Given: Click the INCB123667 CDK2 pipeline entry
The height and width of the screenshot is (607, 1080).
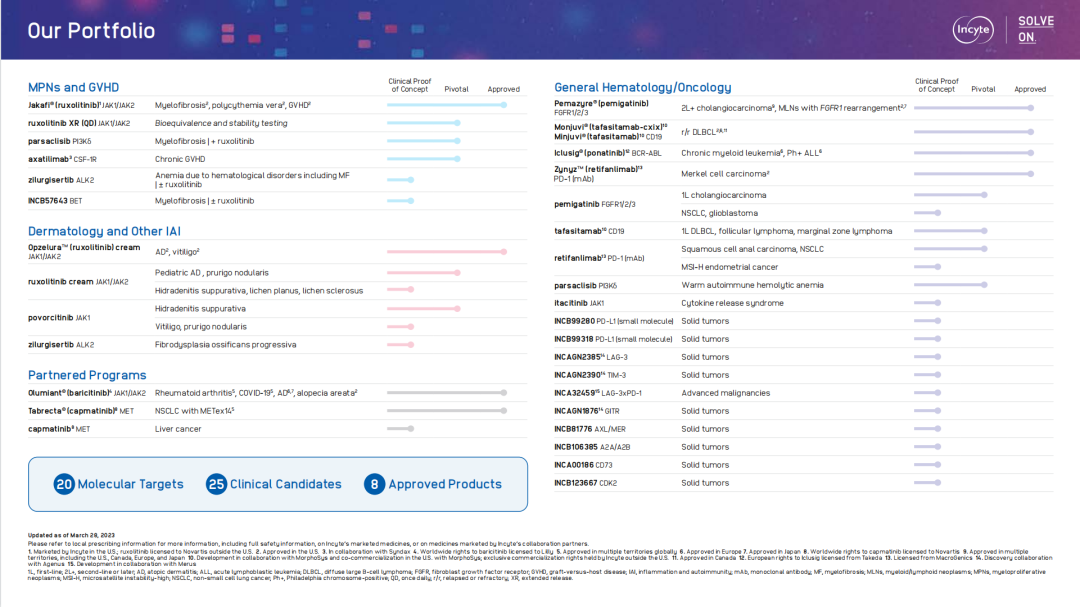Looking at the screenshot, I should coord(586,483).
